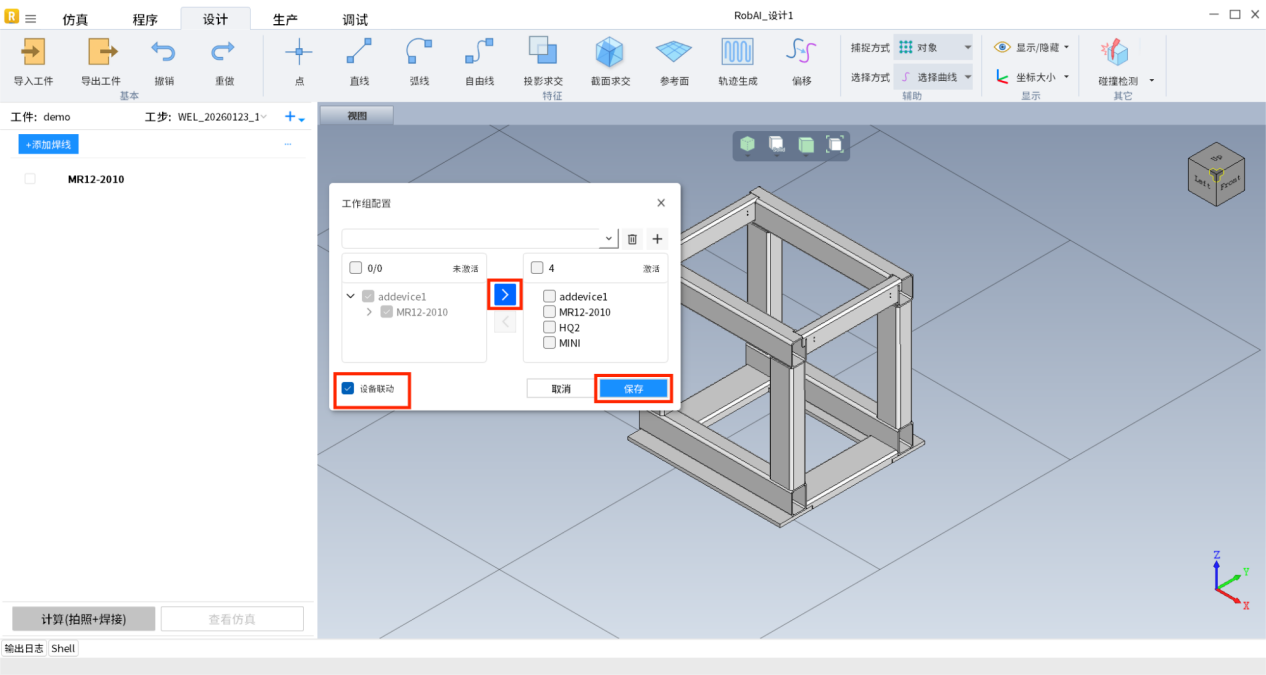Open the 轨迹生成 trajectory generation tool

[737, 52]
